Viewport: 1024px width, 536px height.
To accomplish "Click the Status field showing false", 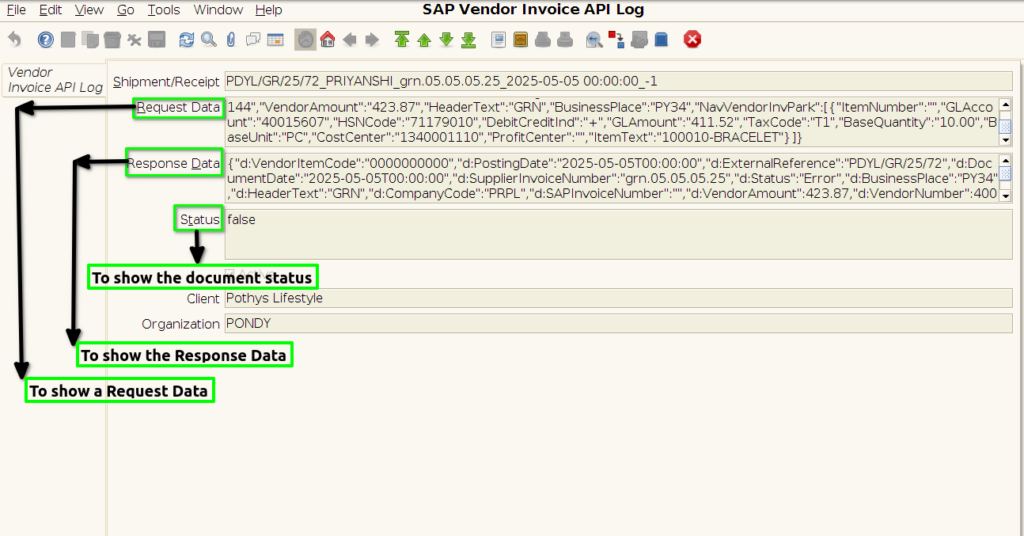I will tap(618, 234).
